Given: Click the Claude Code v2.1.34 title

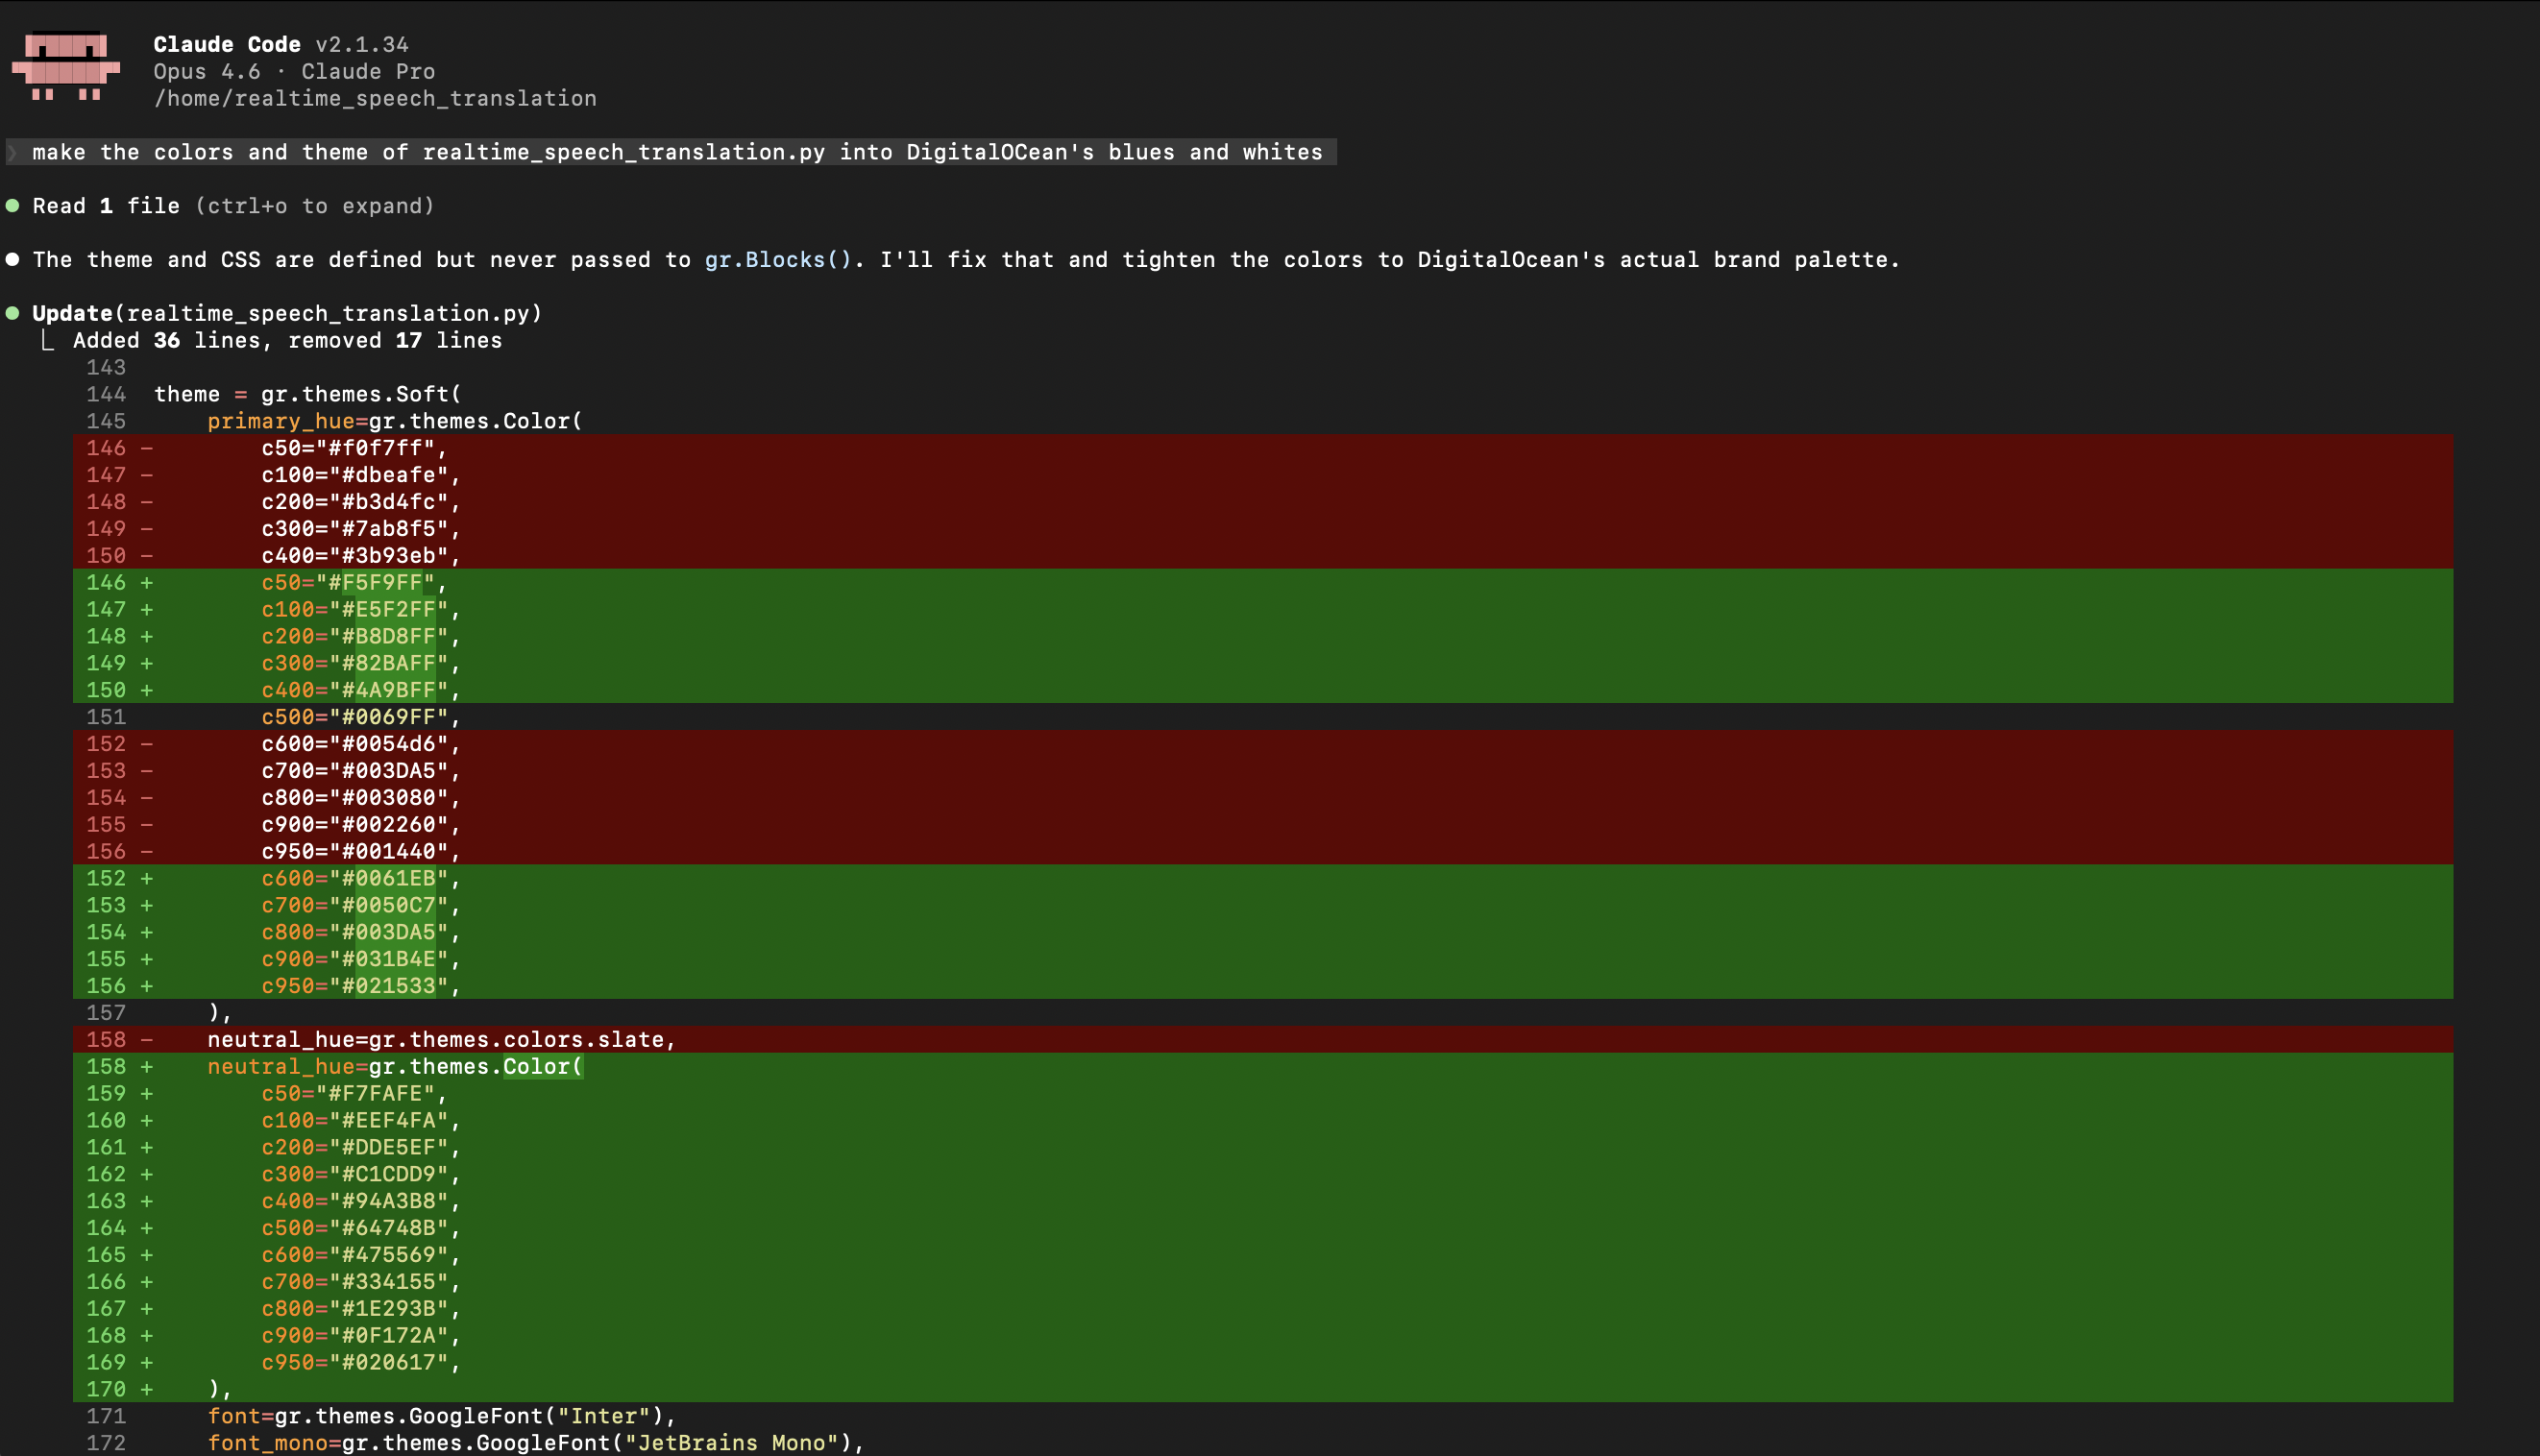Looking at the screenshot, I should (x=280, y=45).
